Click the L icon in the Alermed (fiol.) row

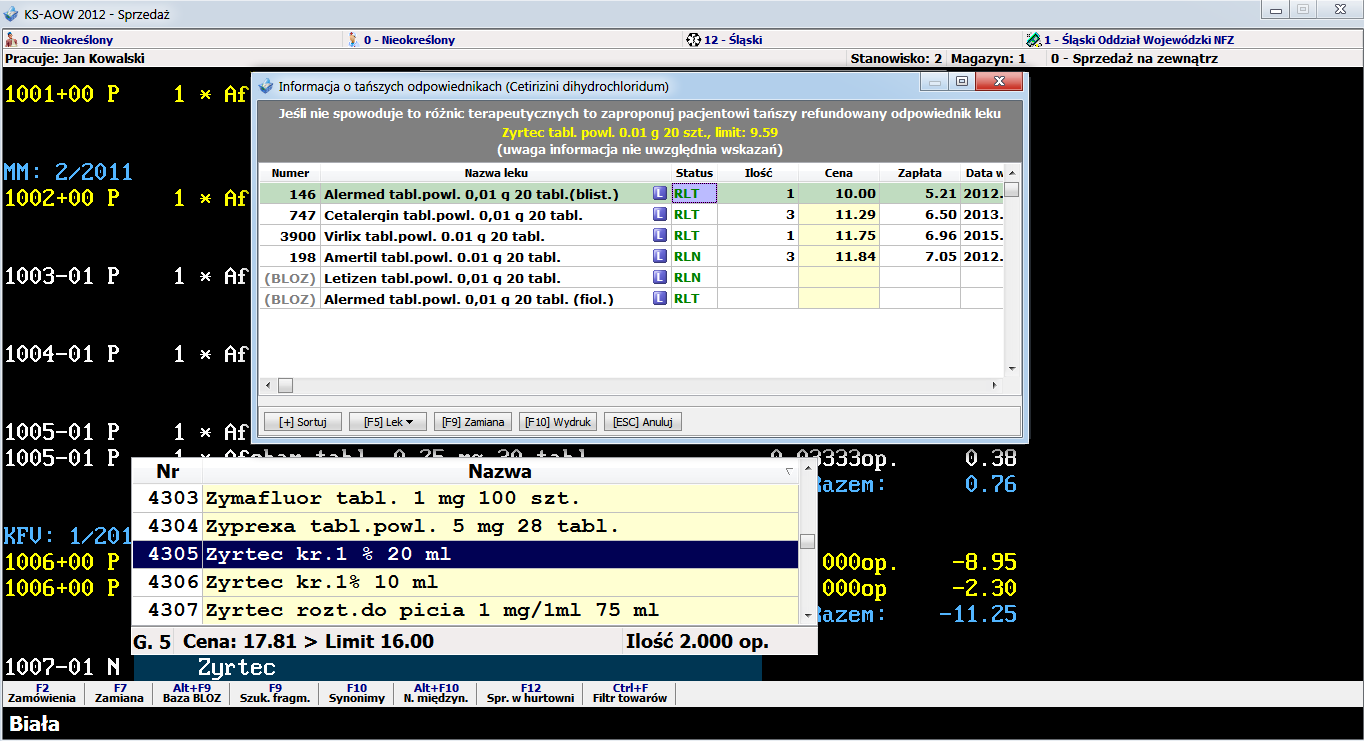click(x=659, y=298)
